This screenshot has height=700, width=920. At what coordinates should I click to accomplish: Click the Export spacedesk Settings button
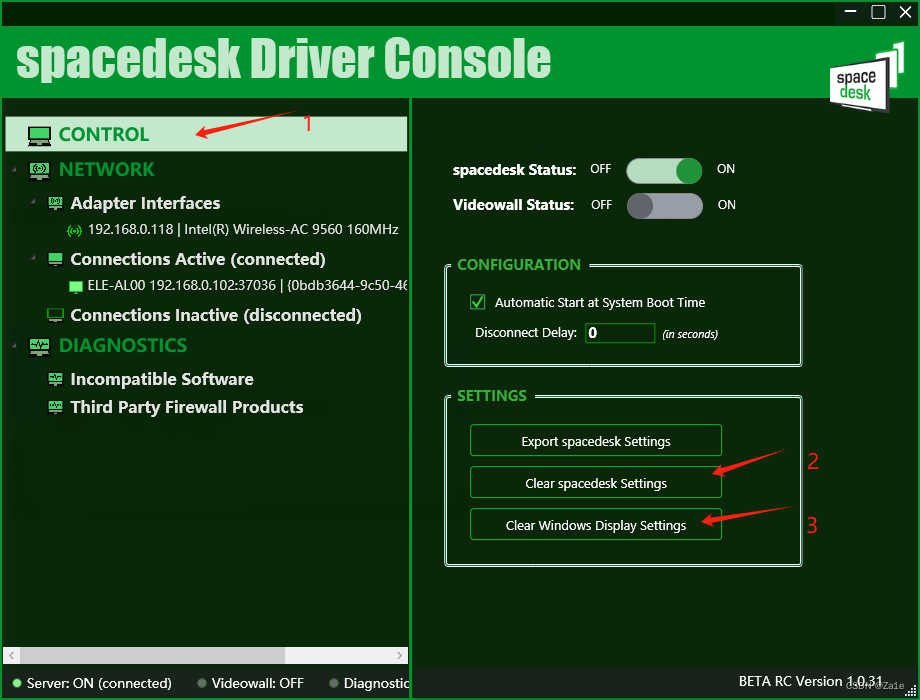point(596,441)
